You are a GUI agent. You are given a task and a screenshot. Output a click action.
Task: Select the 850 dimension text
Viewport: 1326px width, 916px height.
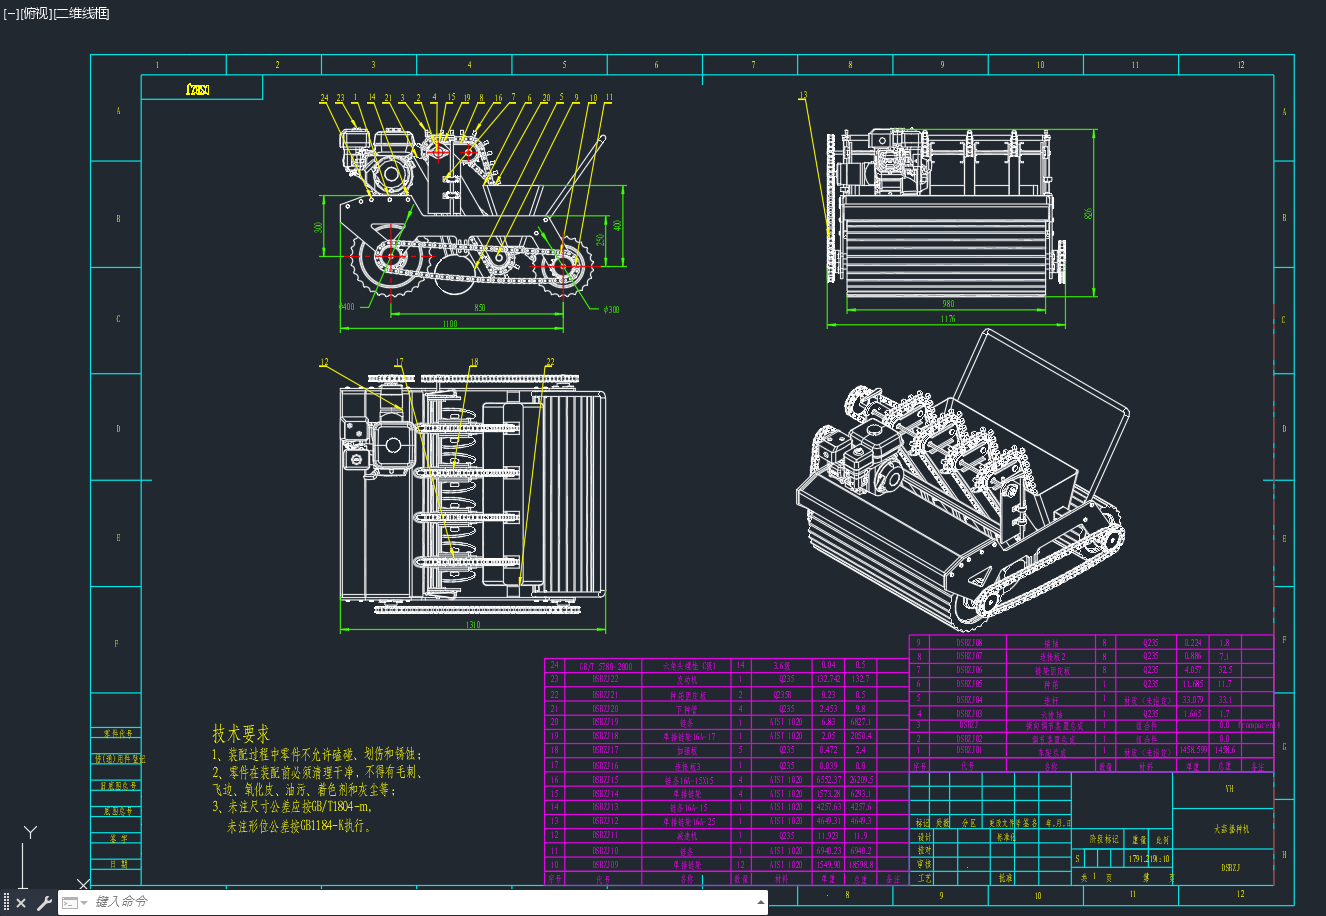(x=479, y=308)
